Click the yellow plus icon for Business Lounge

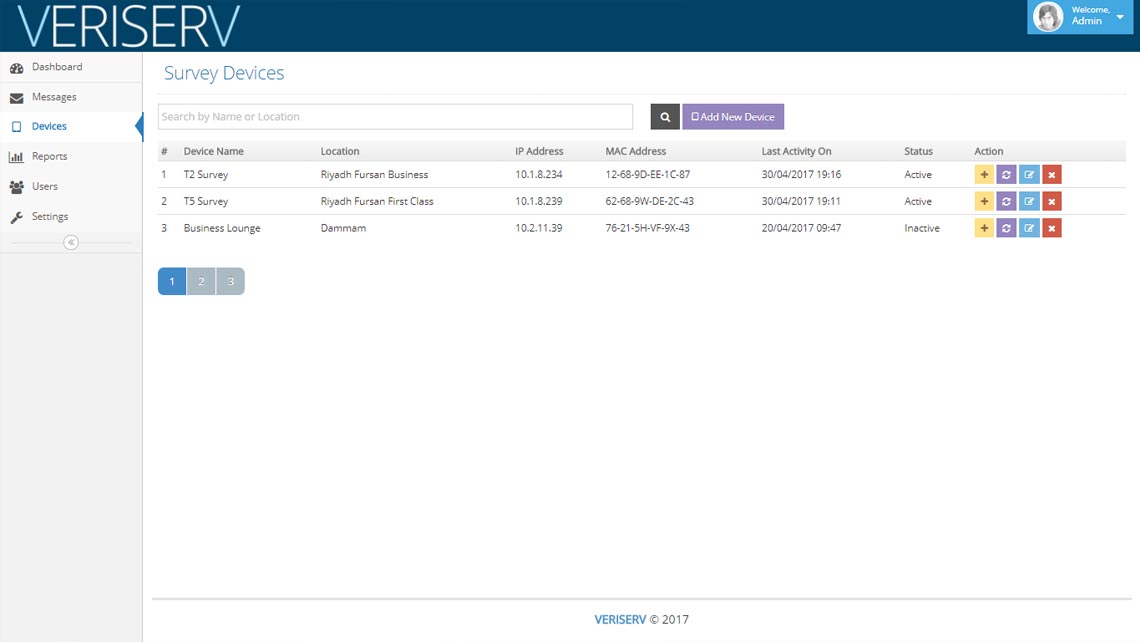984,229
